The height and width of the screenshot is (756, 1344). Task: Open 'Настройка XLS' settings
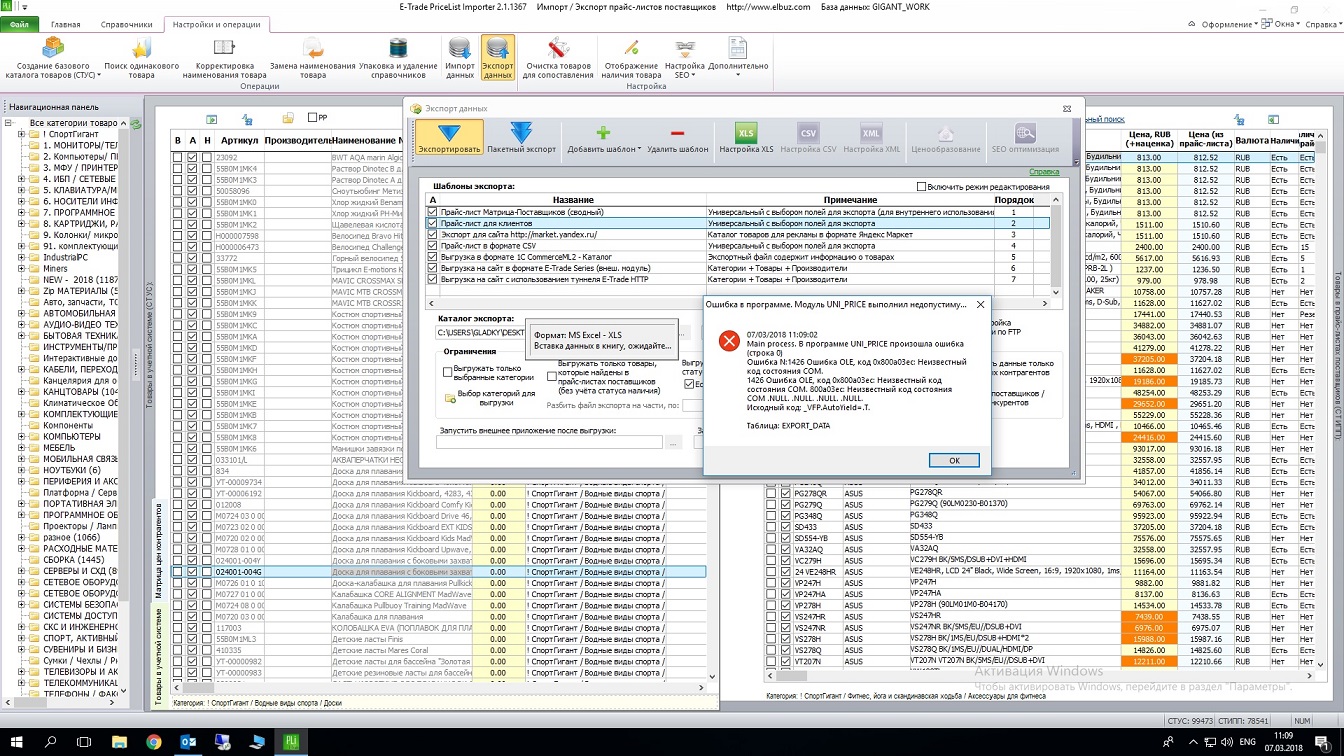746,138
